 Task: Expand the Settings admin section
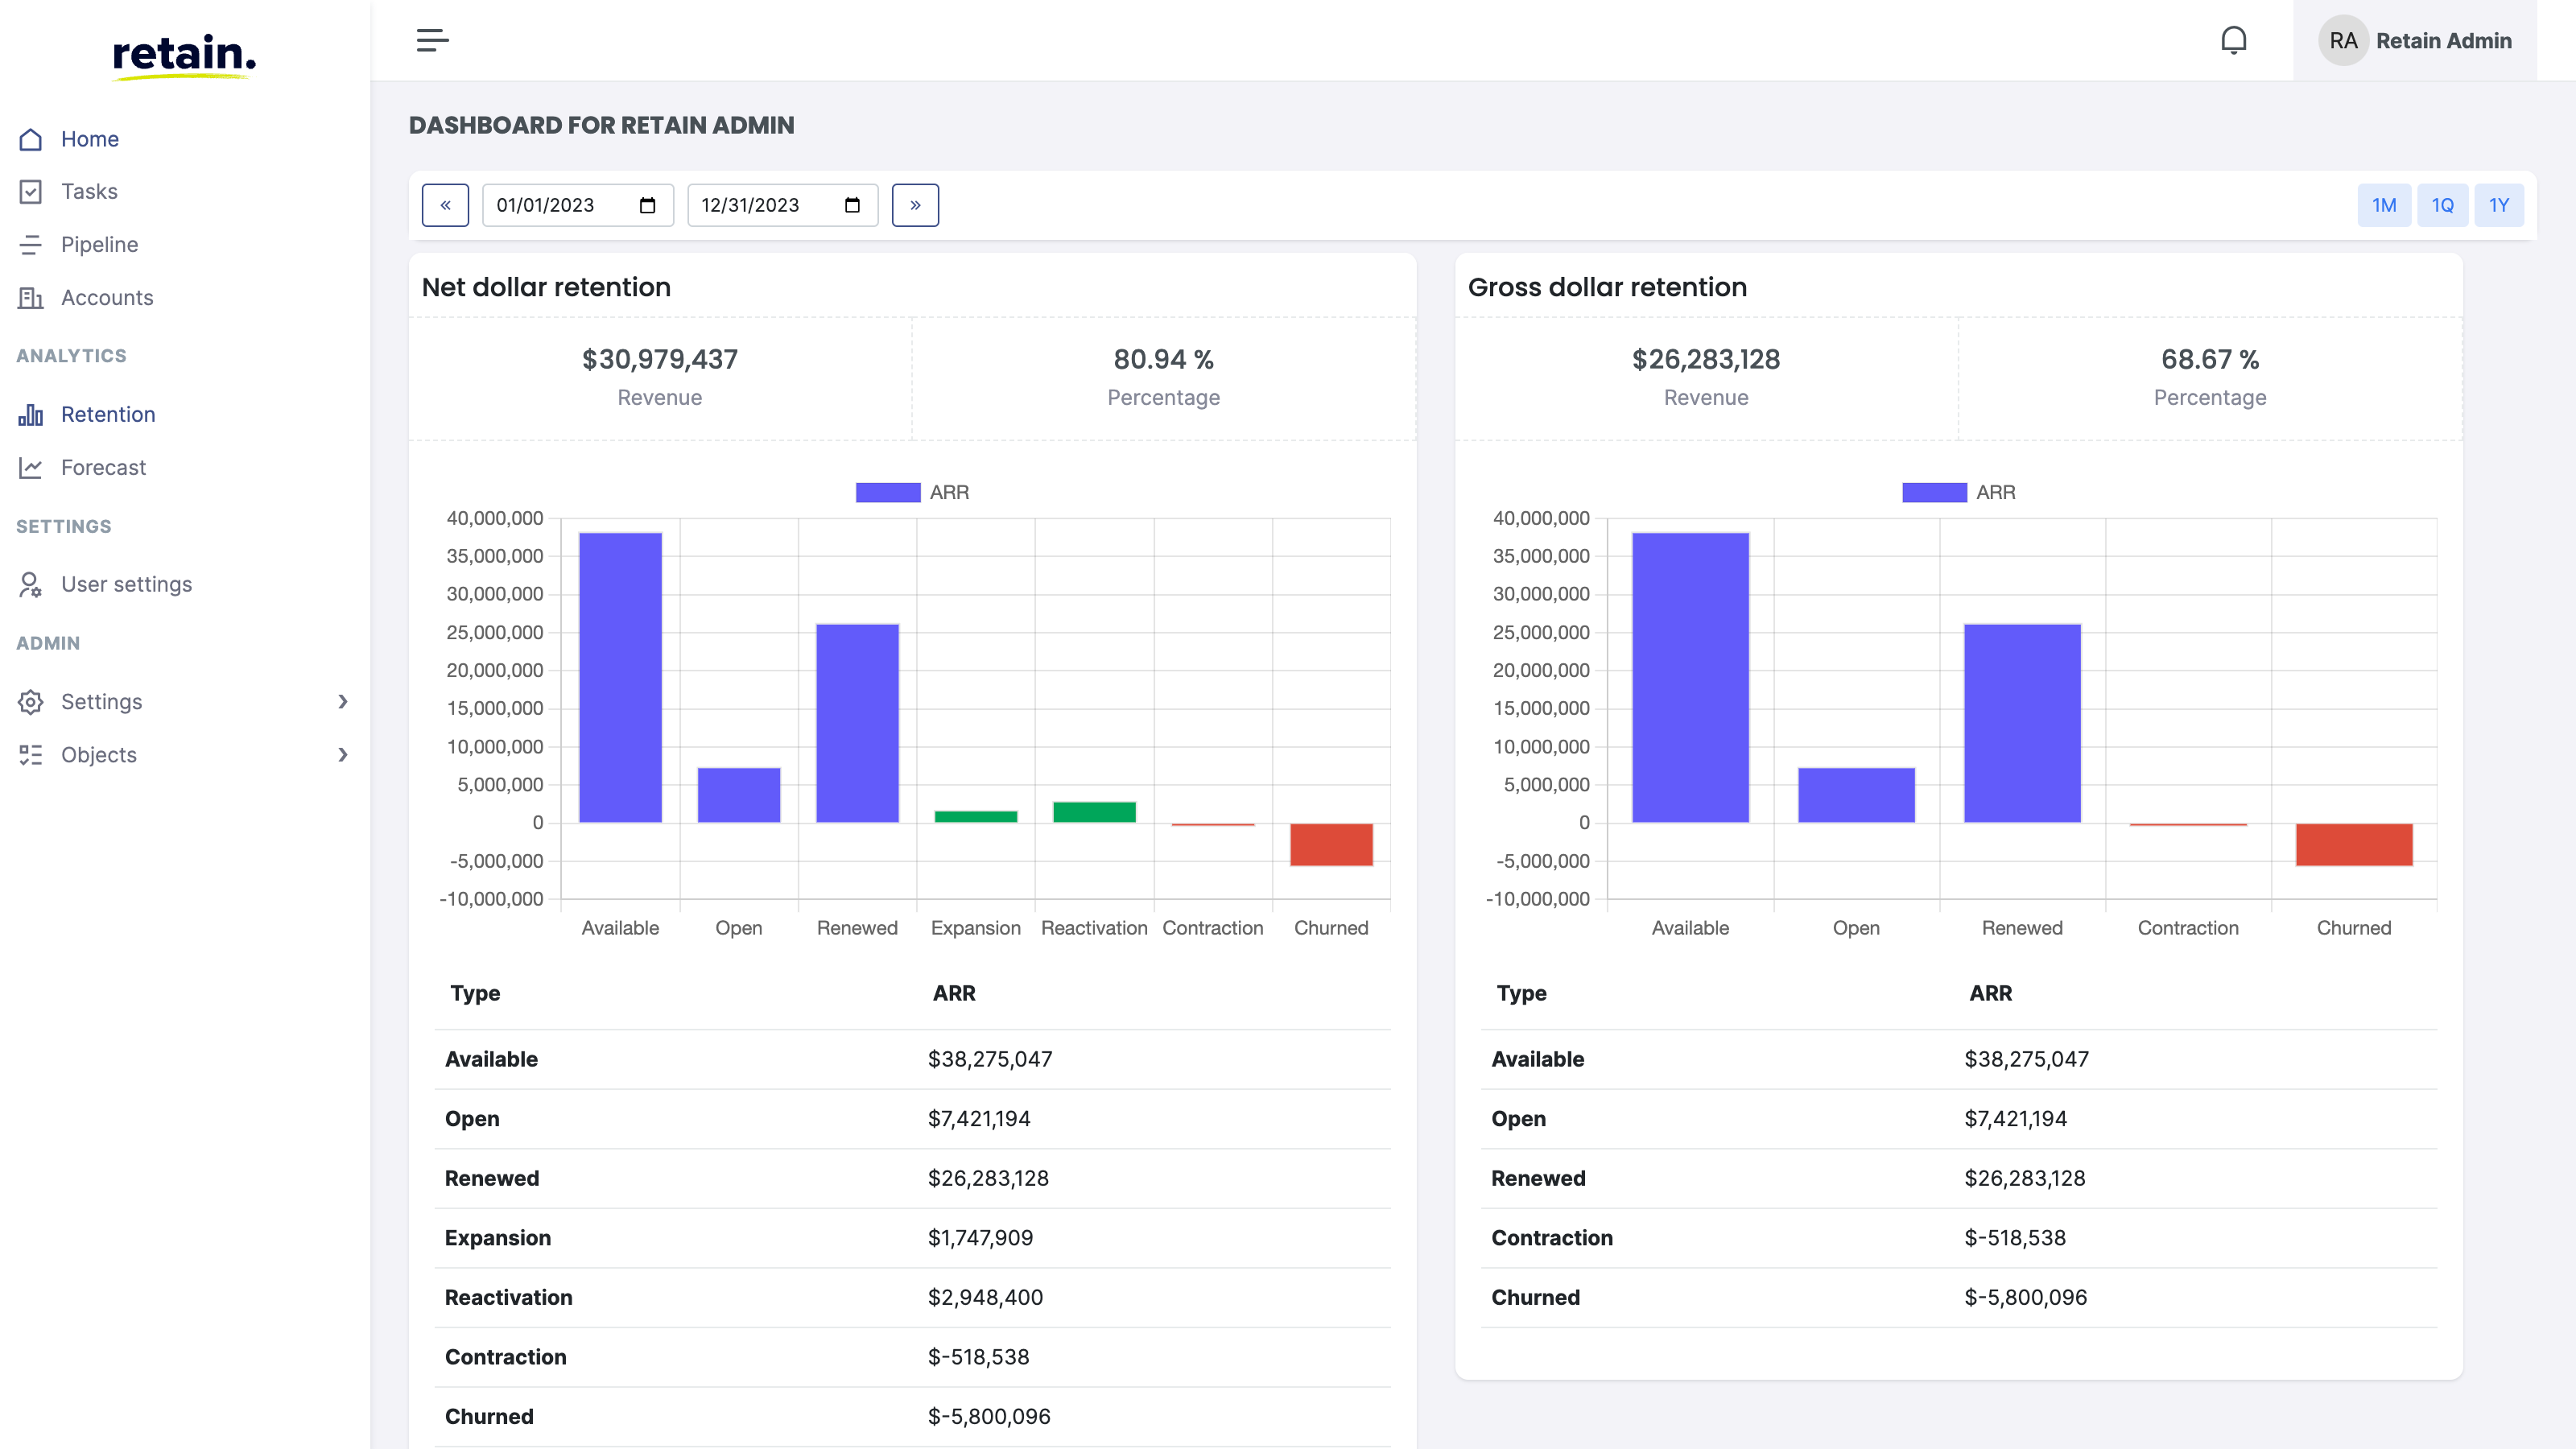[103, 701]
